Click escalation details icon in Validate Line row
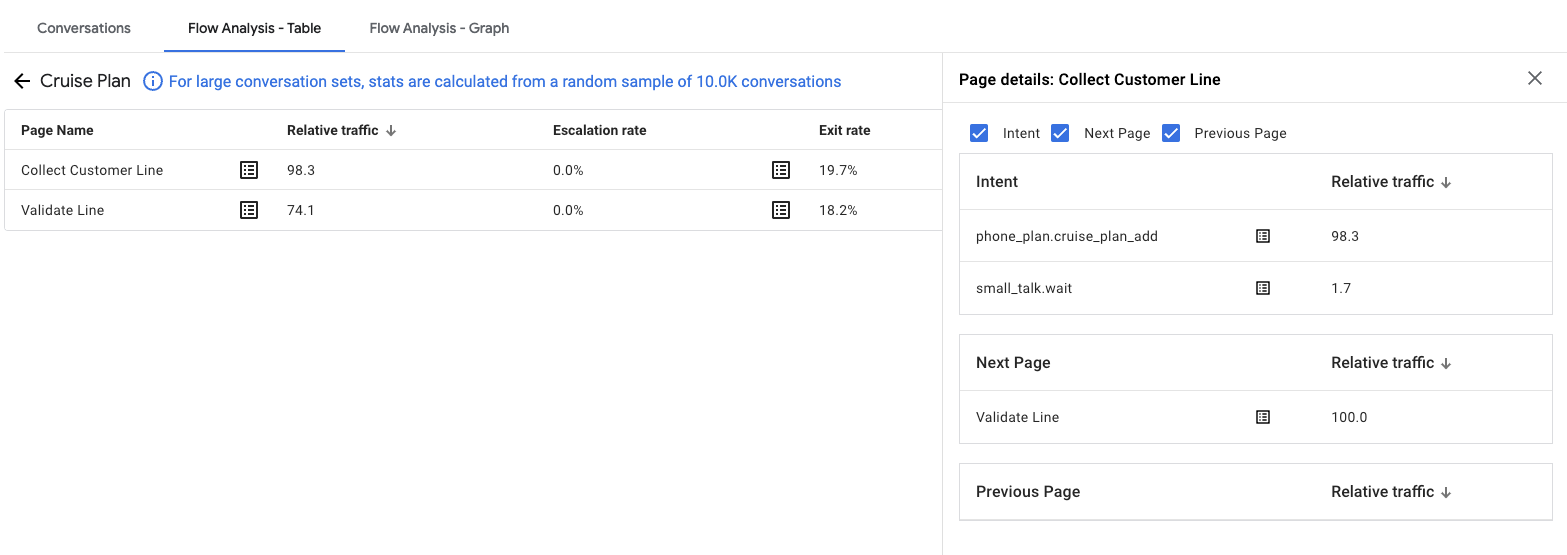The image size is (1567, 555). click(x=781, y=210)
